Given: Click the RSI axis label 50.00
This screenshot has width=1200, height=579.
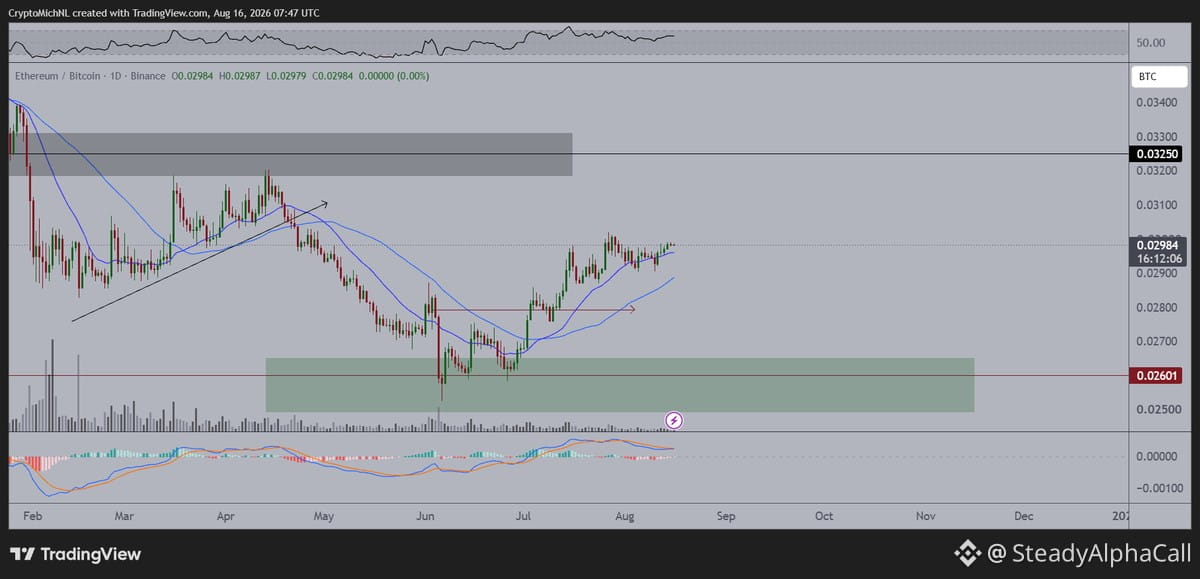Looking at the screenshot, I should (x=1151, y=43).
